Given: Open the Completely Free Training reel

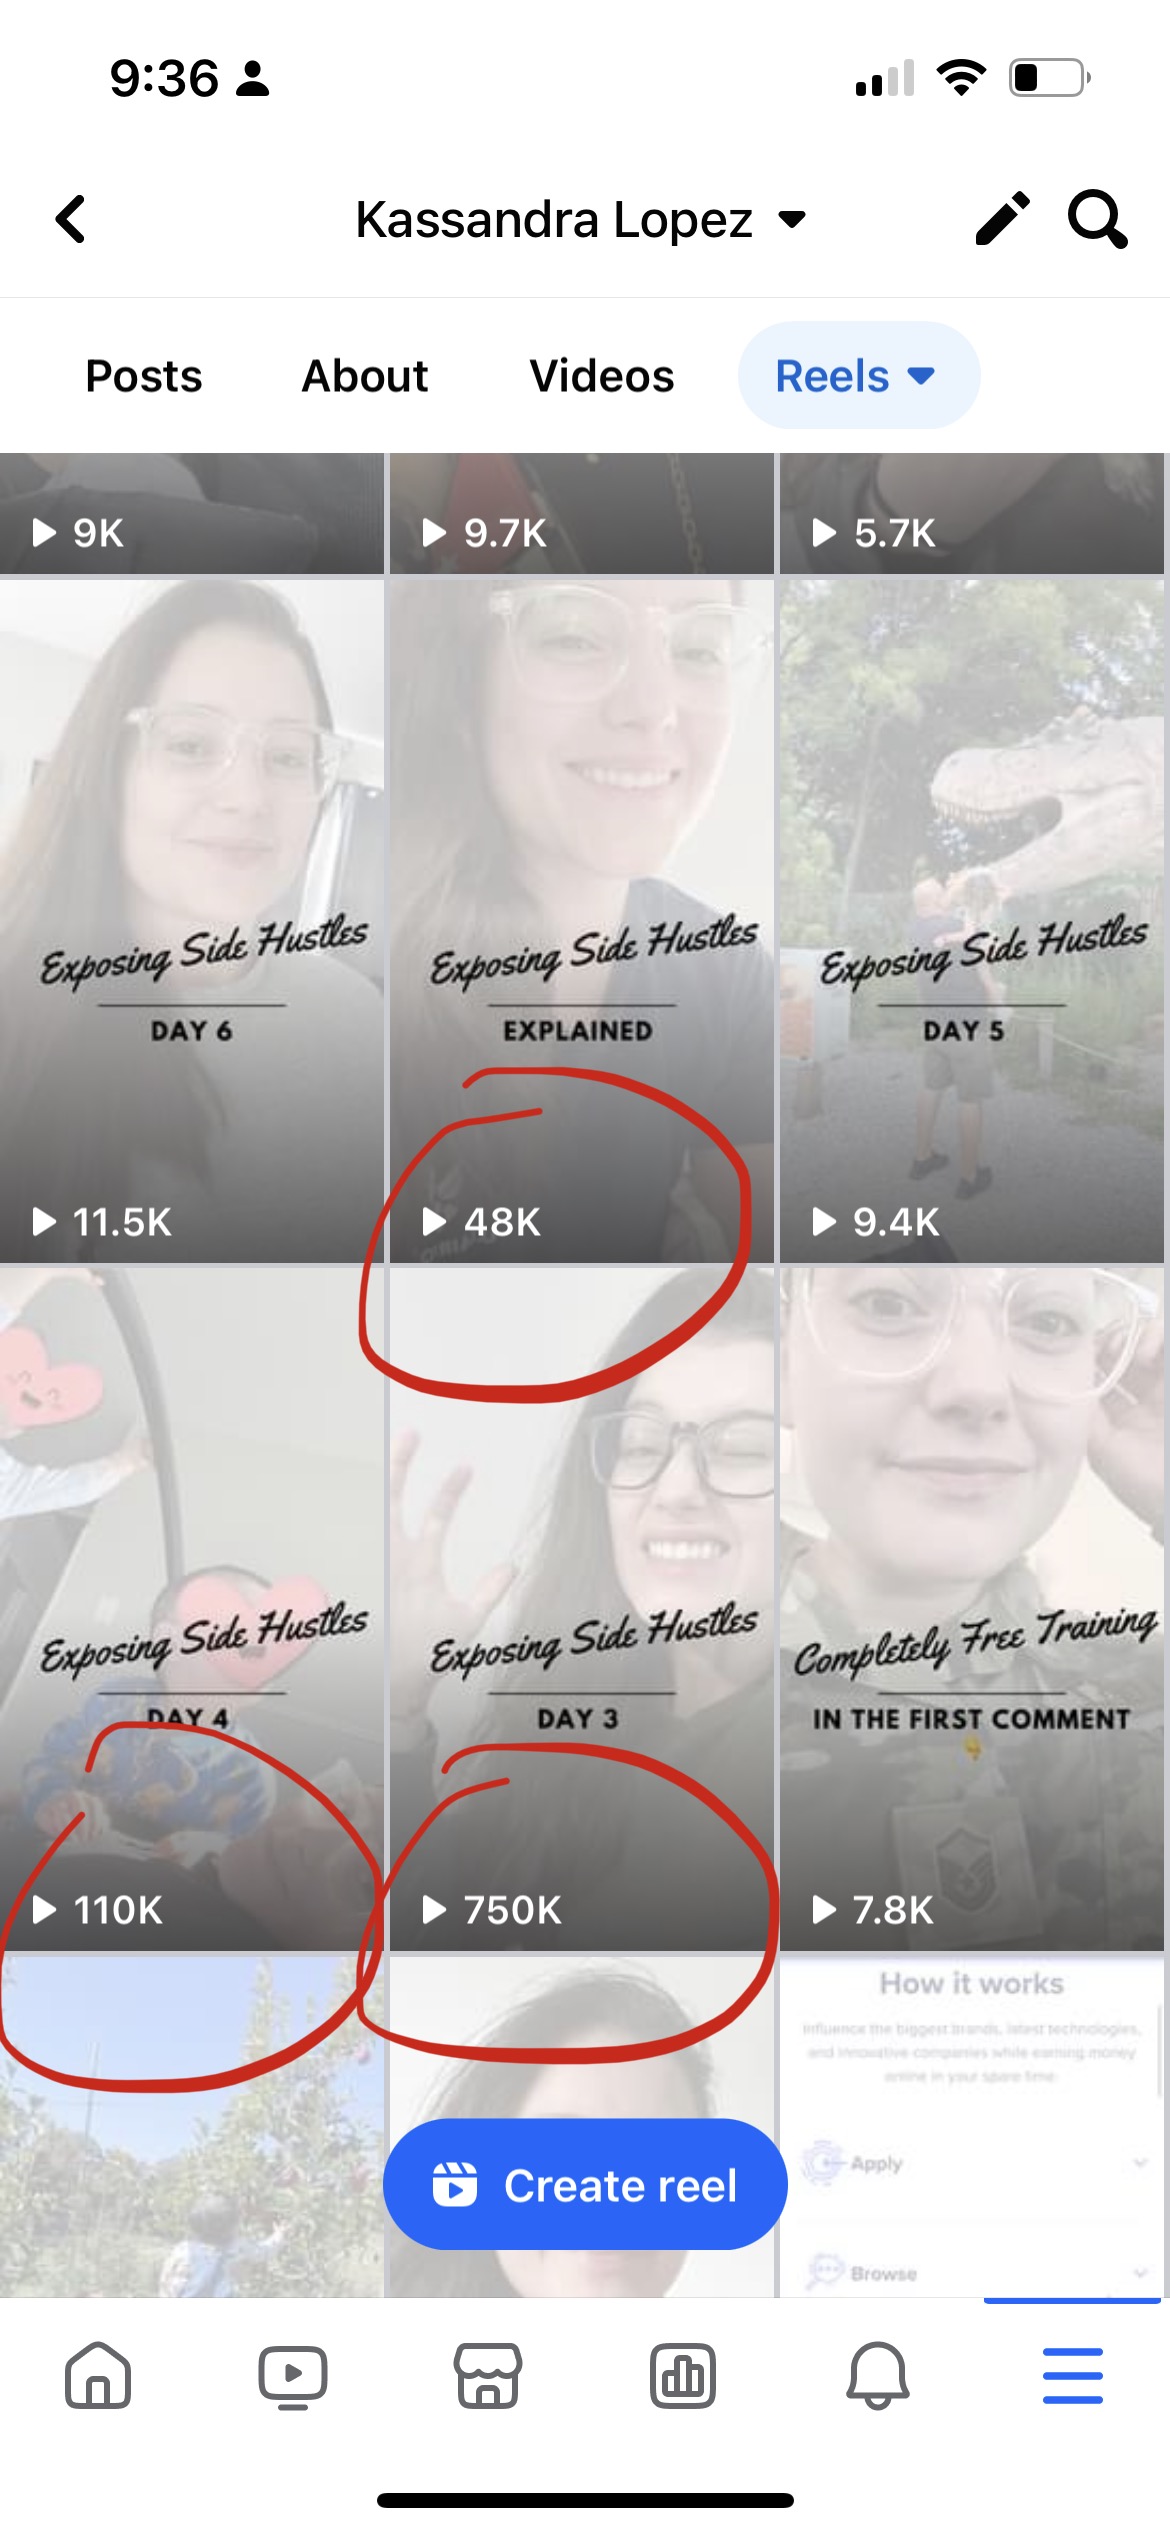Looking at the screenshot, I should pos(972,1608).
